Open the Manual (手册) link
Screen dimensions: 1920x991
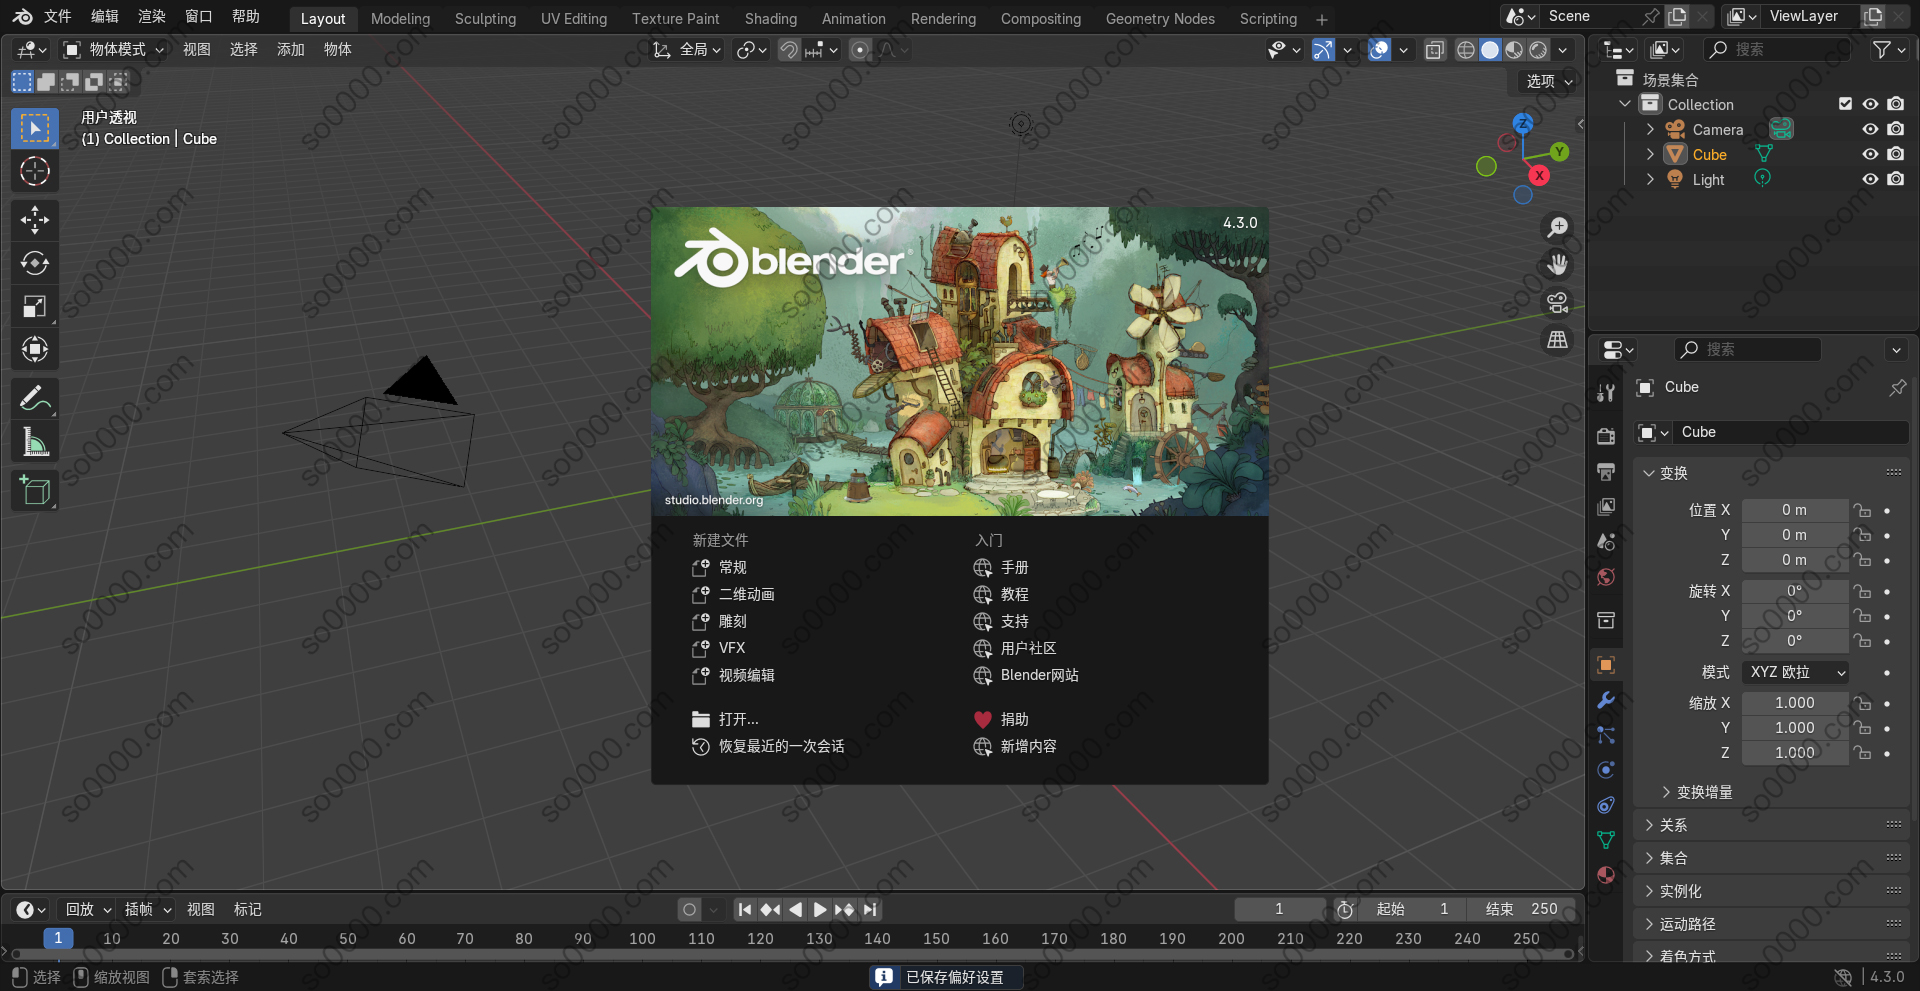(1014, 567)
